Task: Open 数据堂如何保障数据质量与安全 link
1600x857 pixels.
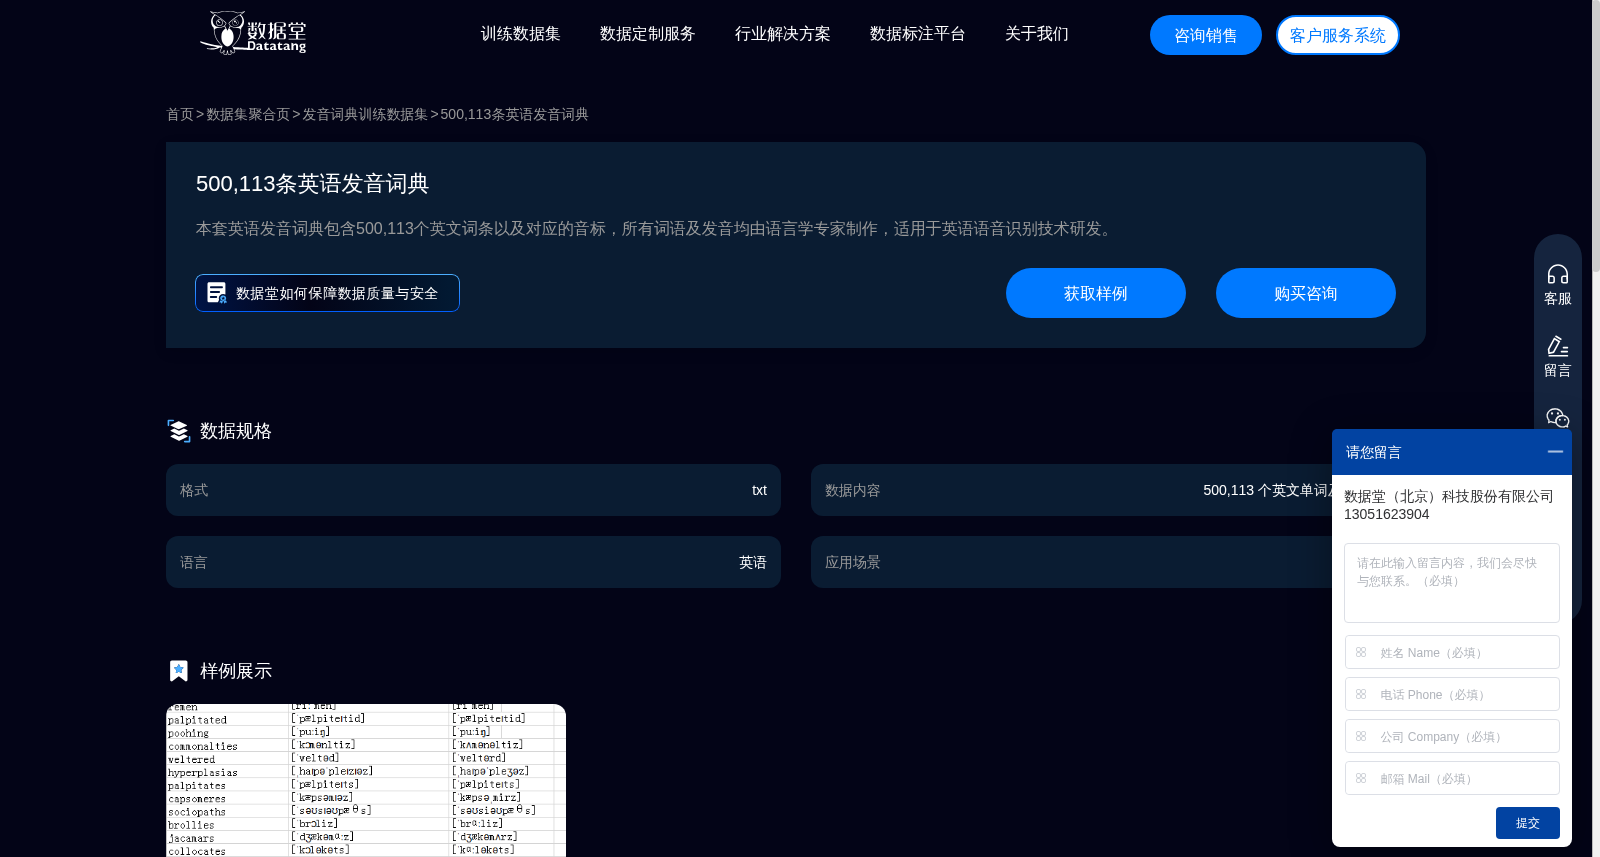Action: pos(327,293)
